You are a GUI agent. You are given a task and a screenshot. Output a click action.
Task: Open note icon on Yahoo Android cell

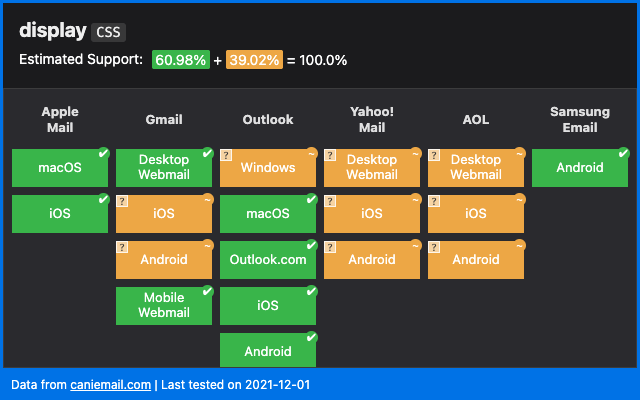coord(330,247)
